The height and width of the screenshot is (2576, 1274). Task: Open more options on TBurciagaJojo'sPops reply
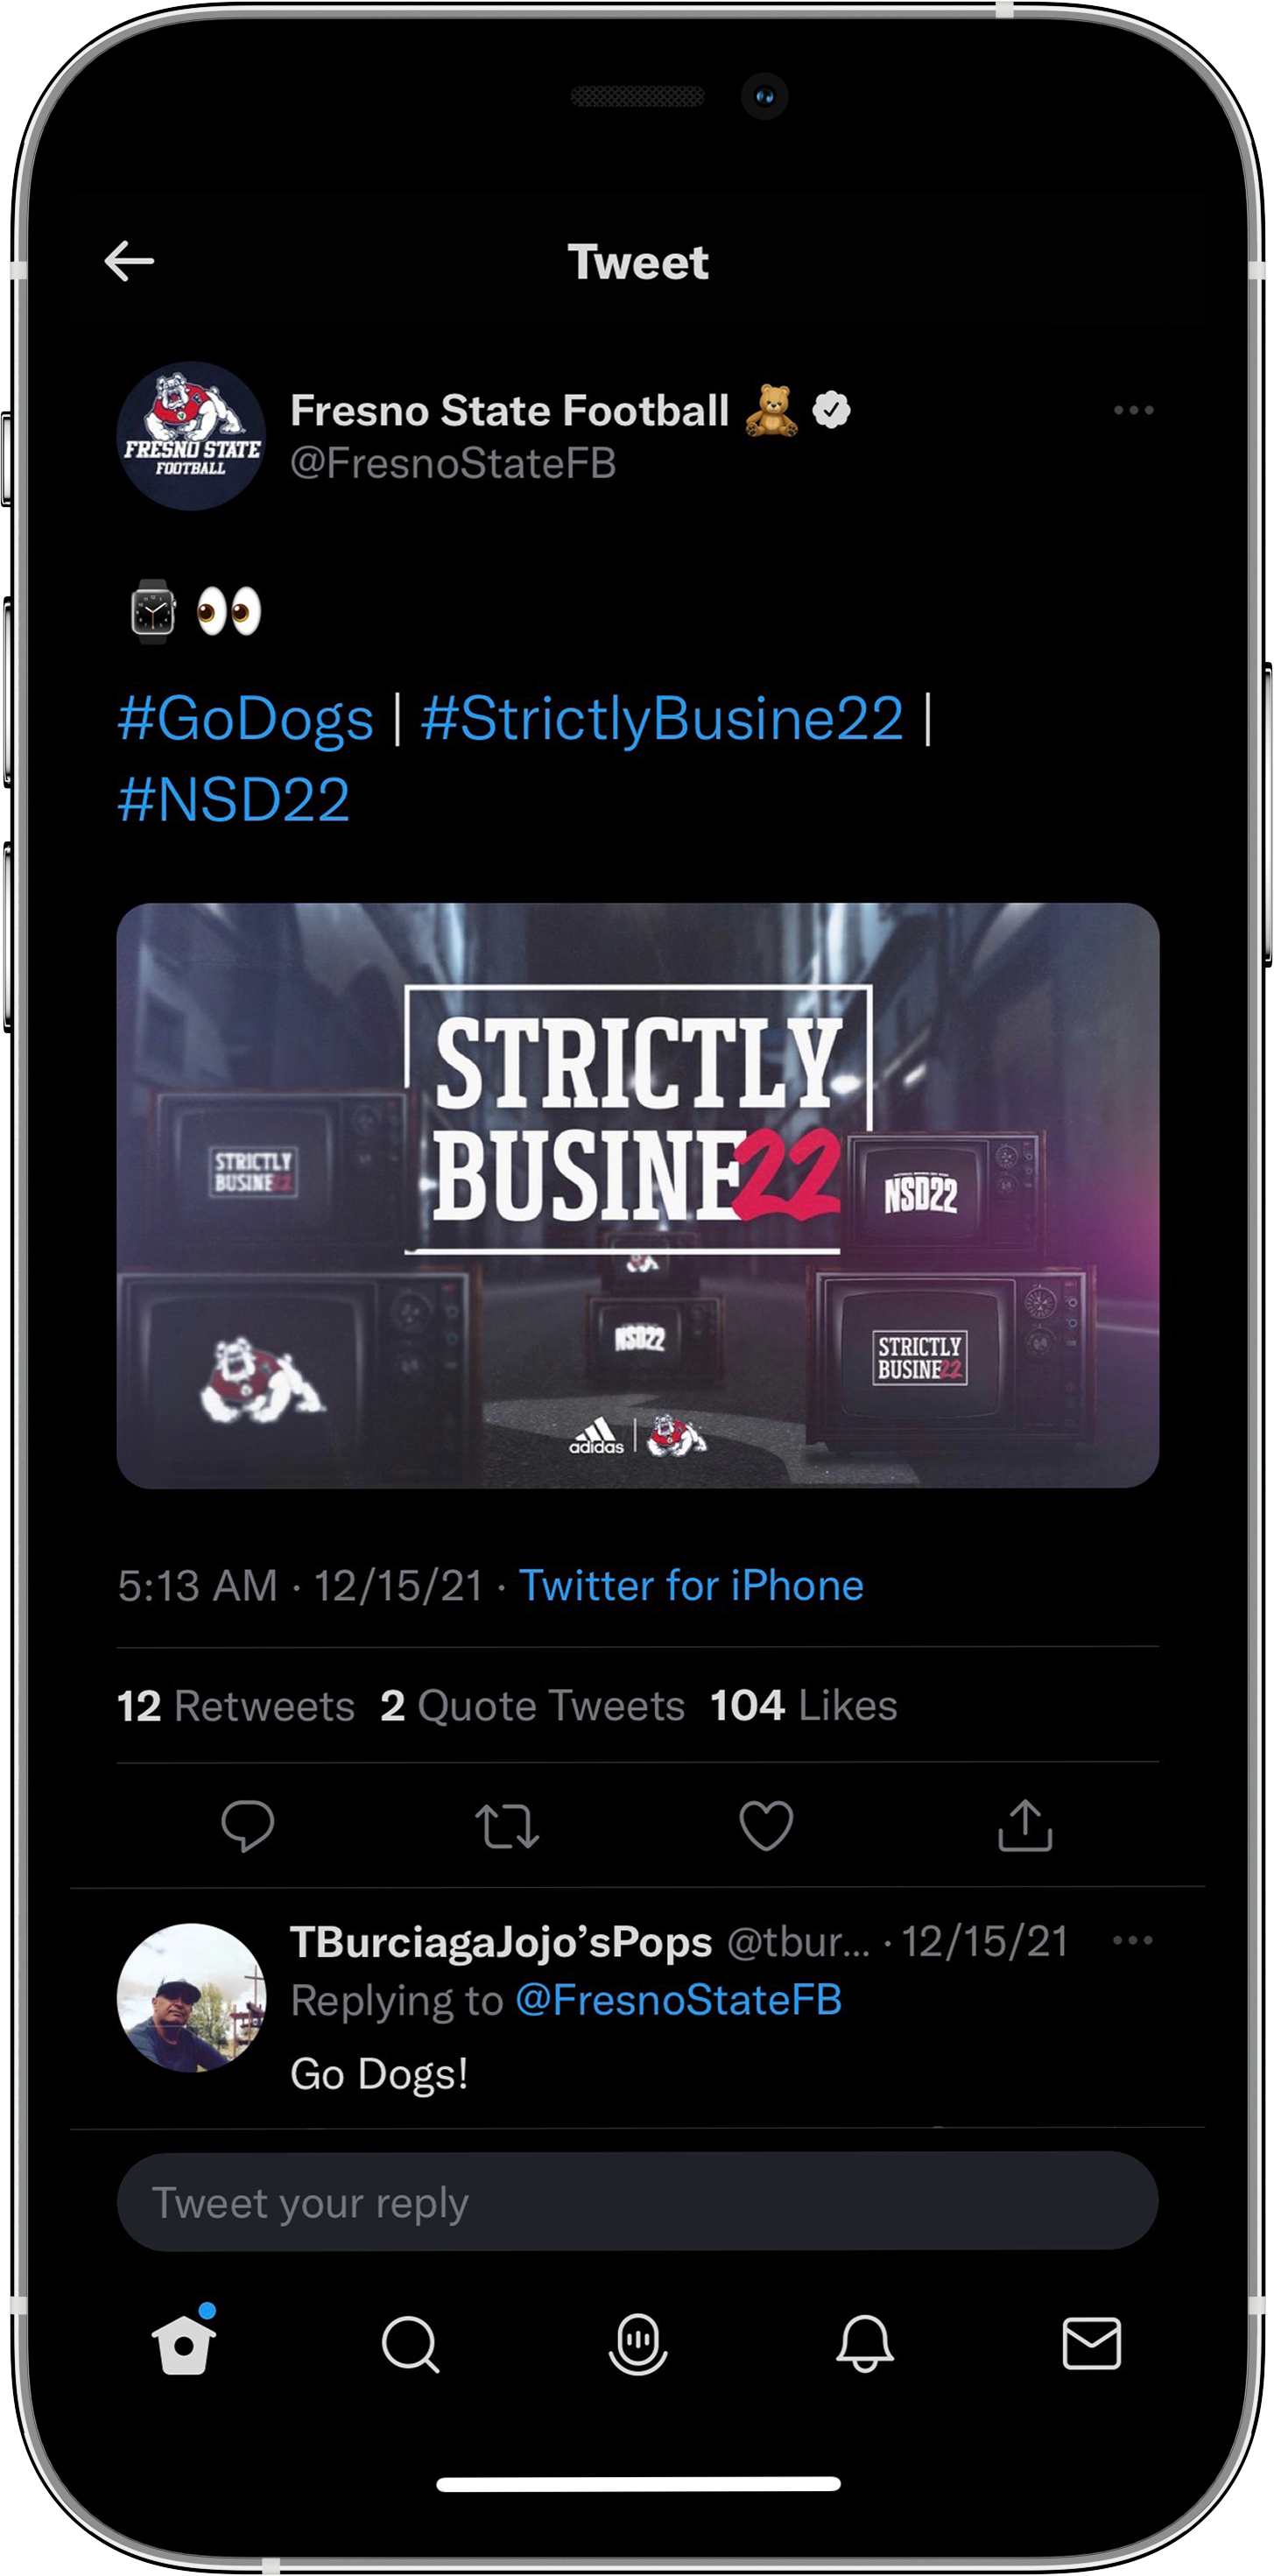[1132, 1940]
